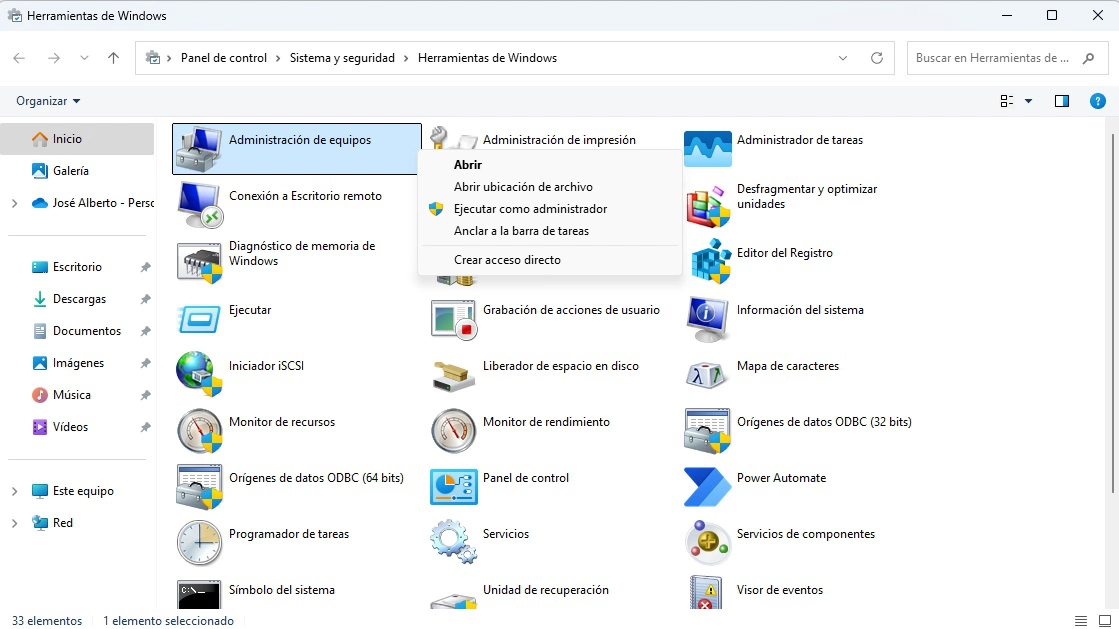Viewport: 1119px width, 629px height.
Task: Click the Back navigation arrow
Action: pyautogui.click(x=19, y=59)
